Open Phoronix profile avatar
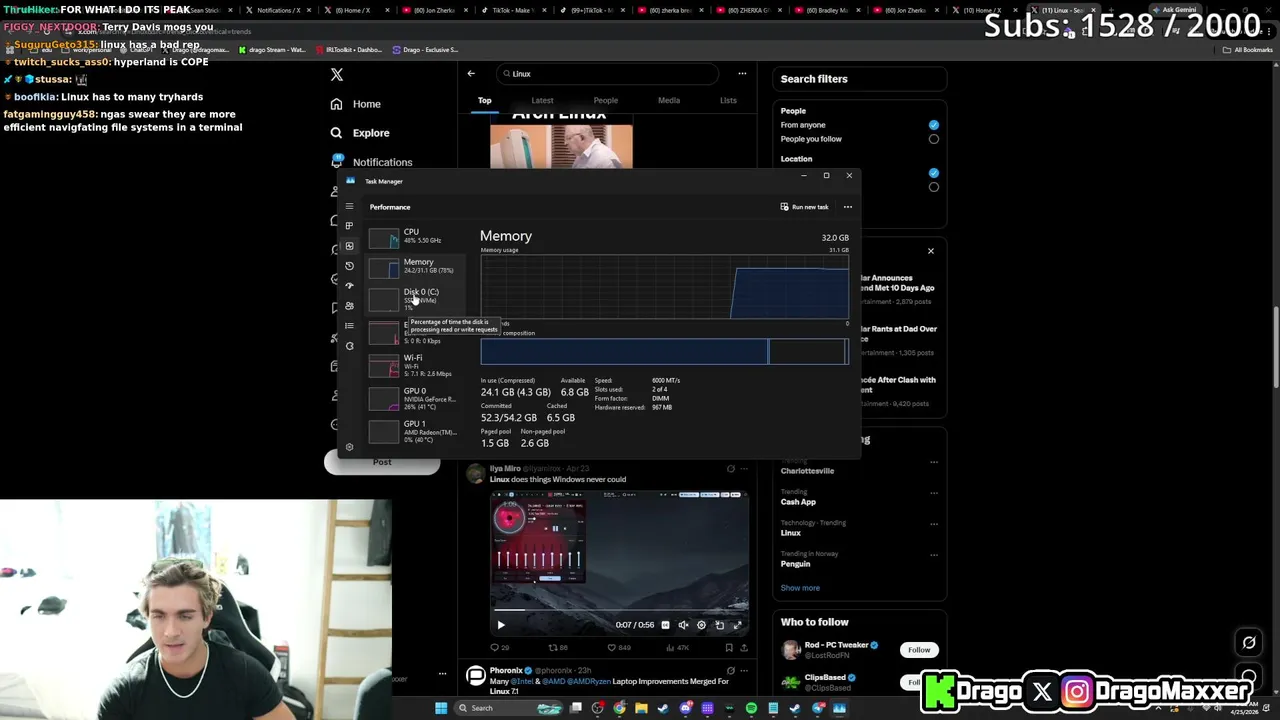Screen dimensions: 1280x720 [476, 676]
